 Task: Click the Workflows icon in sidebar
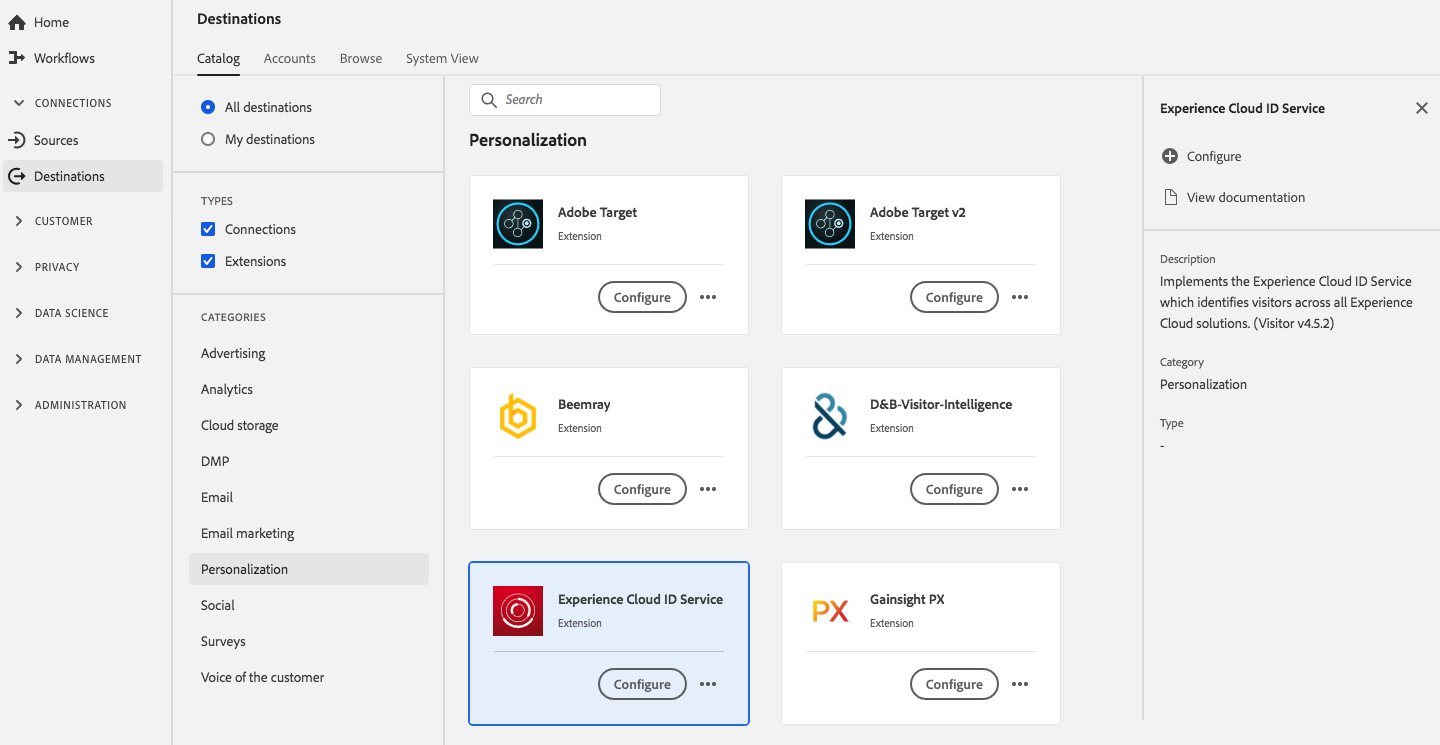(x=16, y=58)
